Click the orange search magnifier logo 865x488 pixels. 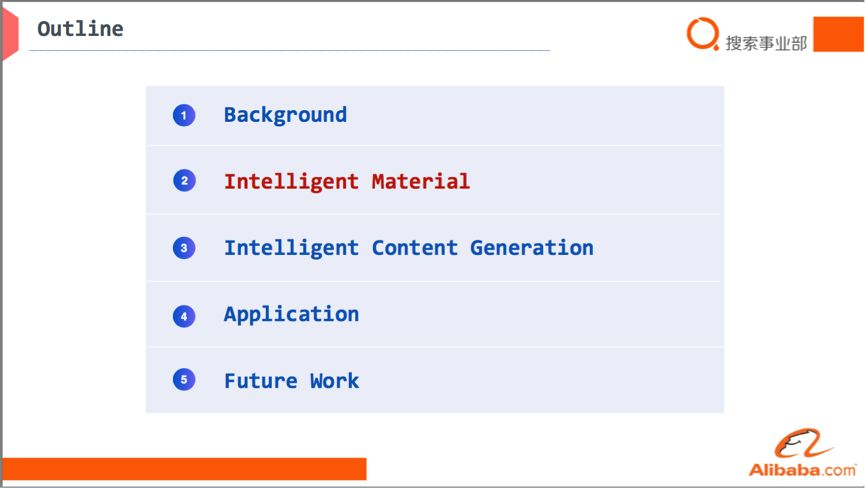[702, 34]
